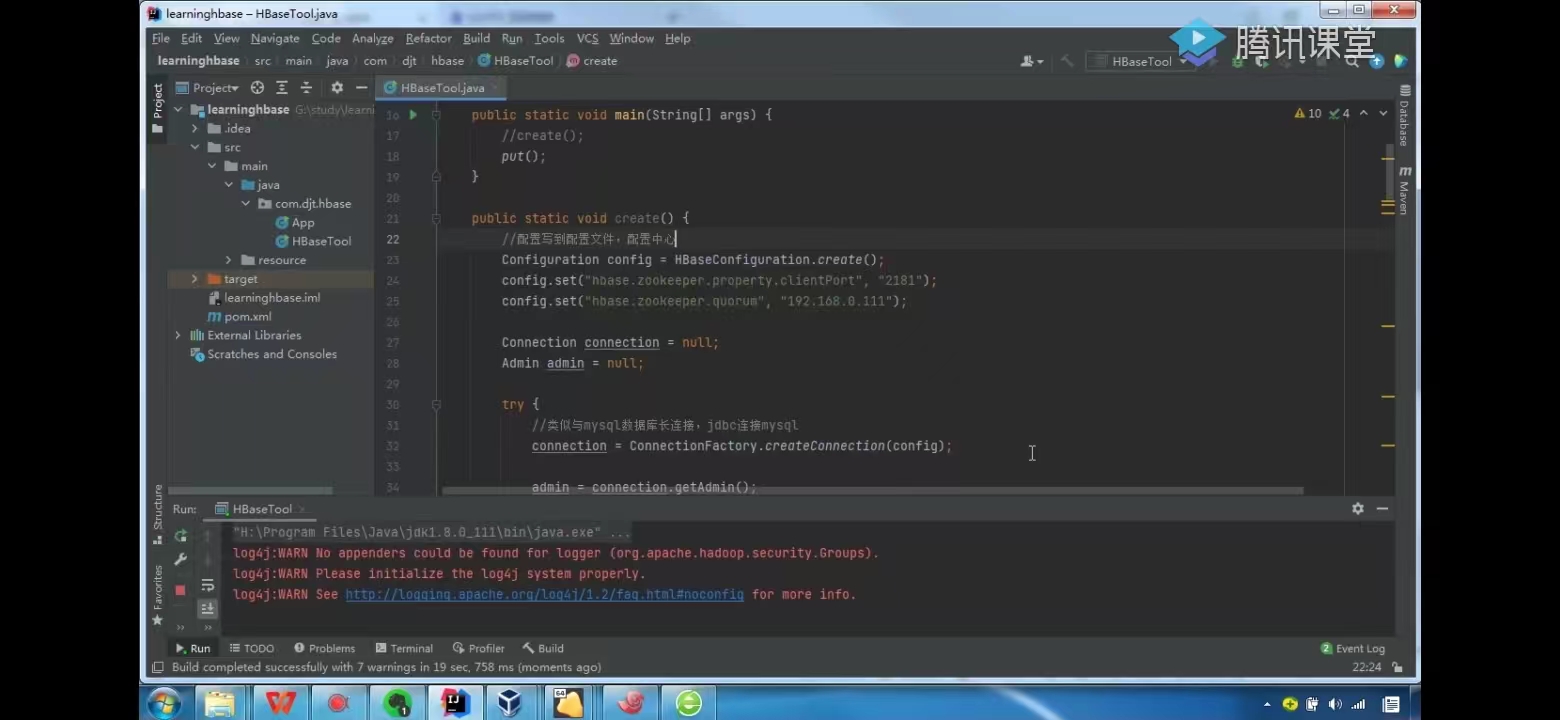
Task: Click the 'create' breadcrumb in navigation bar
Action: 592,61
